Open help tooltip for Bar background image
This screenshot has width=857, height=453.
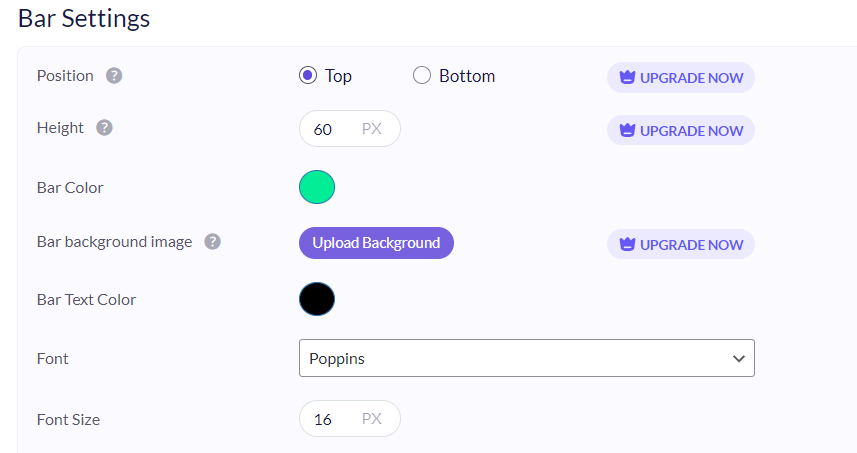coord(212,242)
